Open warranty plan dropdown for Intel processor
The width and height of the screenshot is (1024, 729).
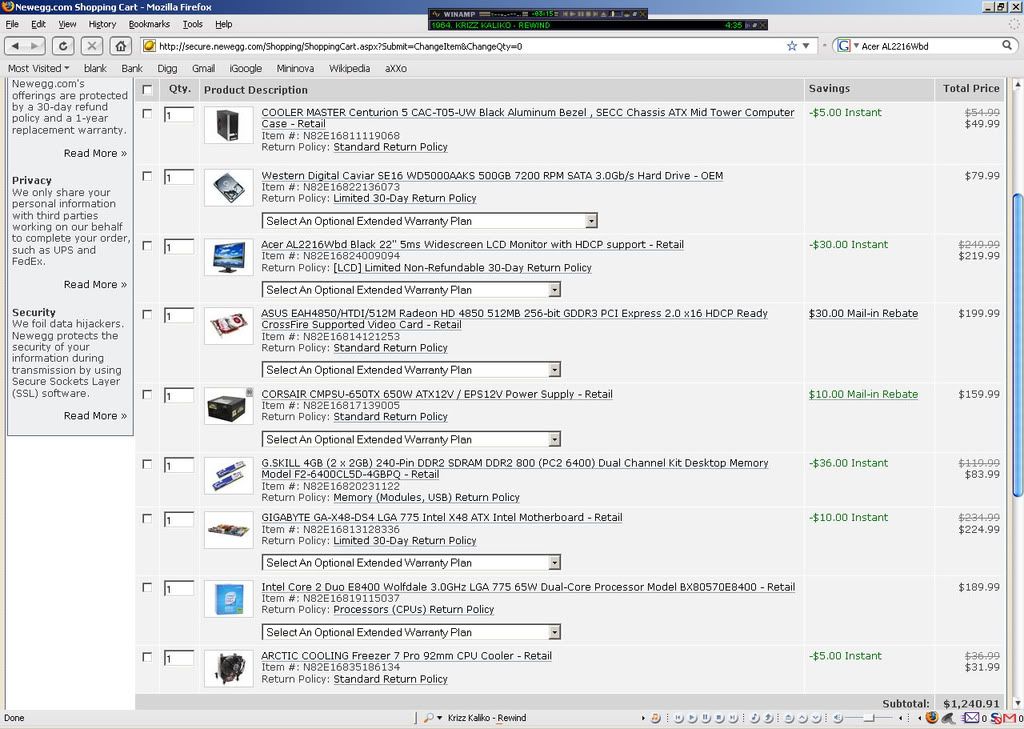pyautogui.click(x=411, y=632)
